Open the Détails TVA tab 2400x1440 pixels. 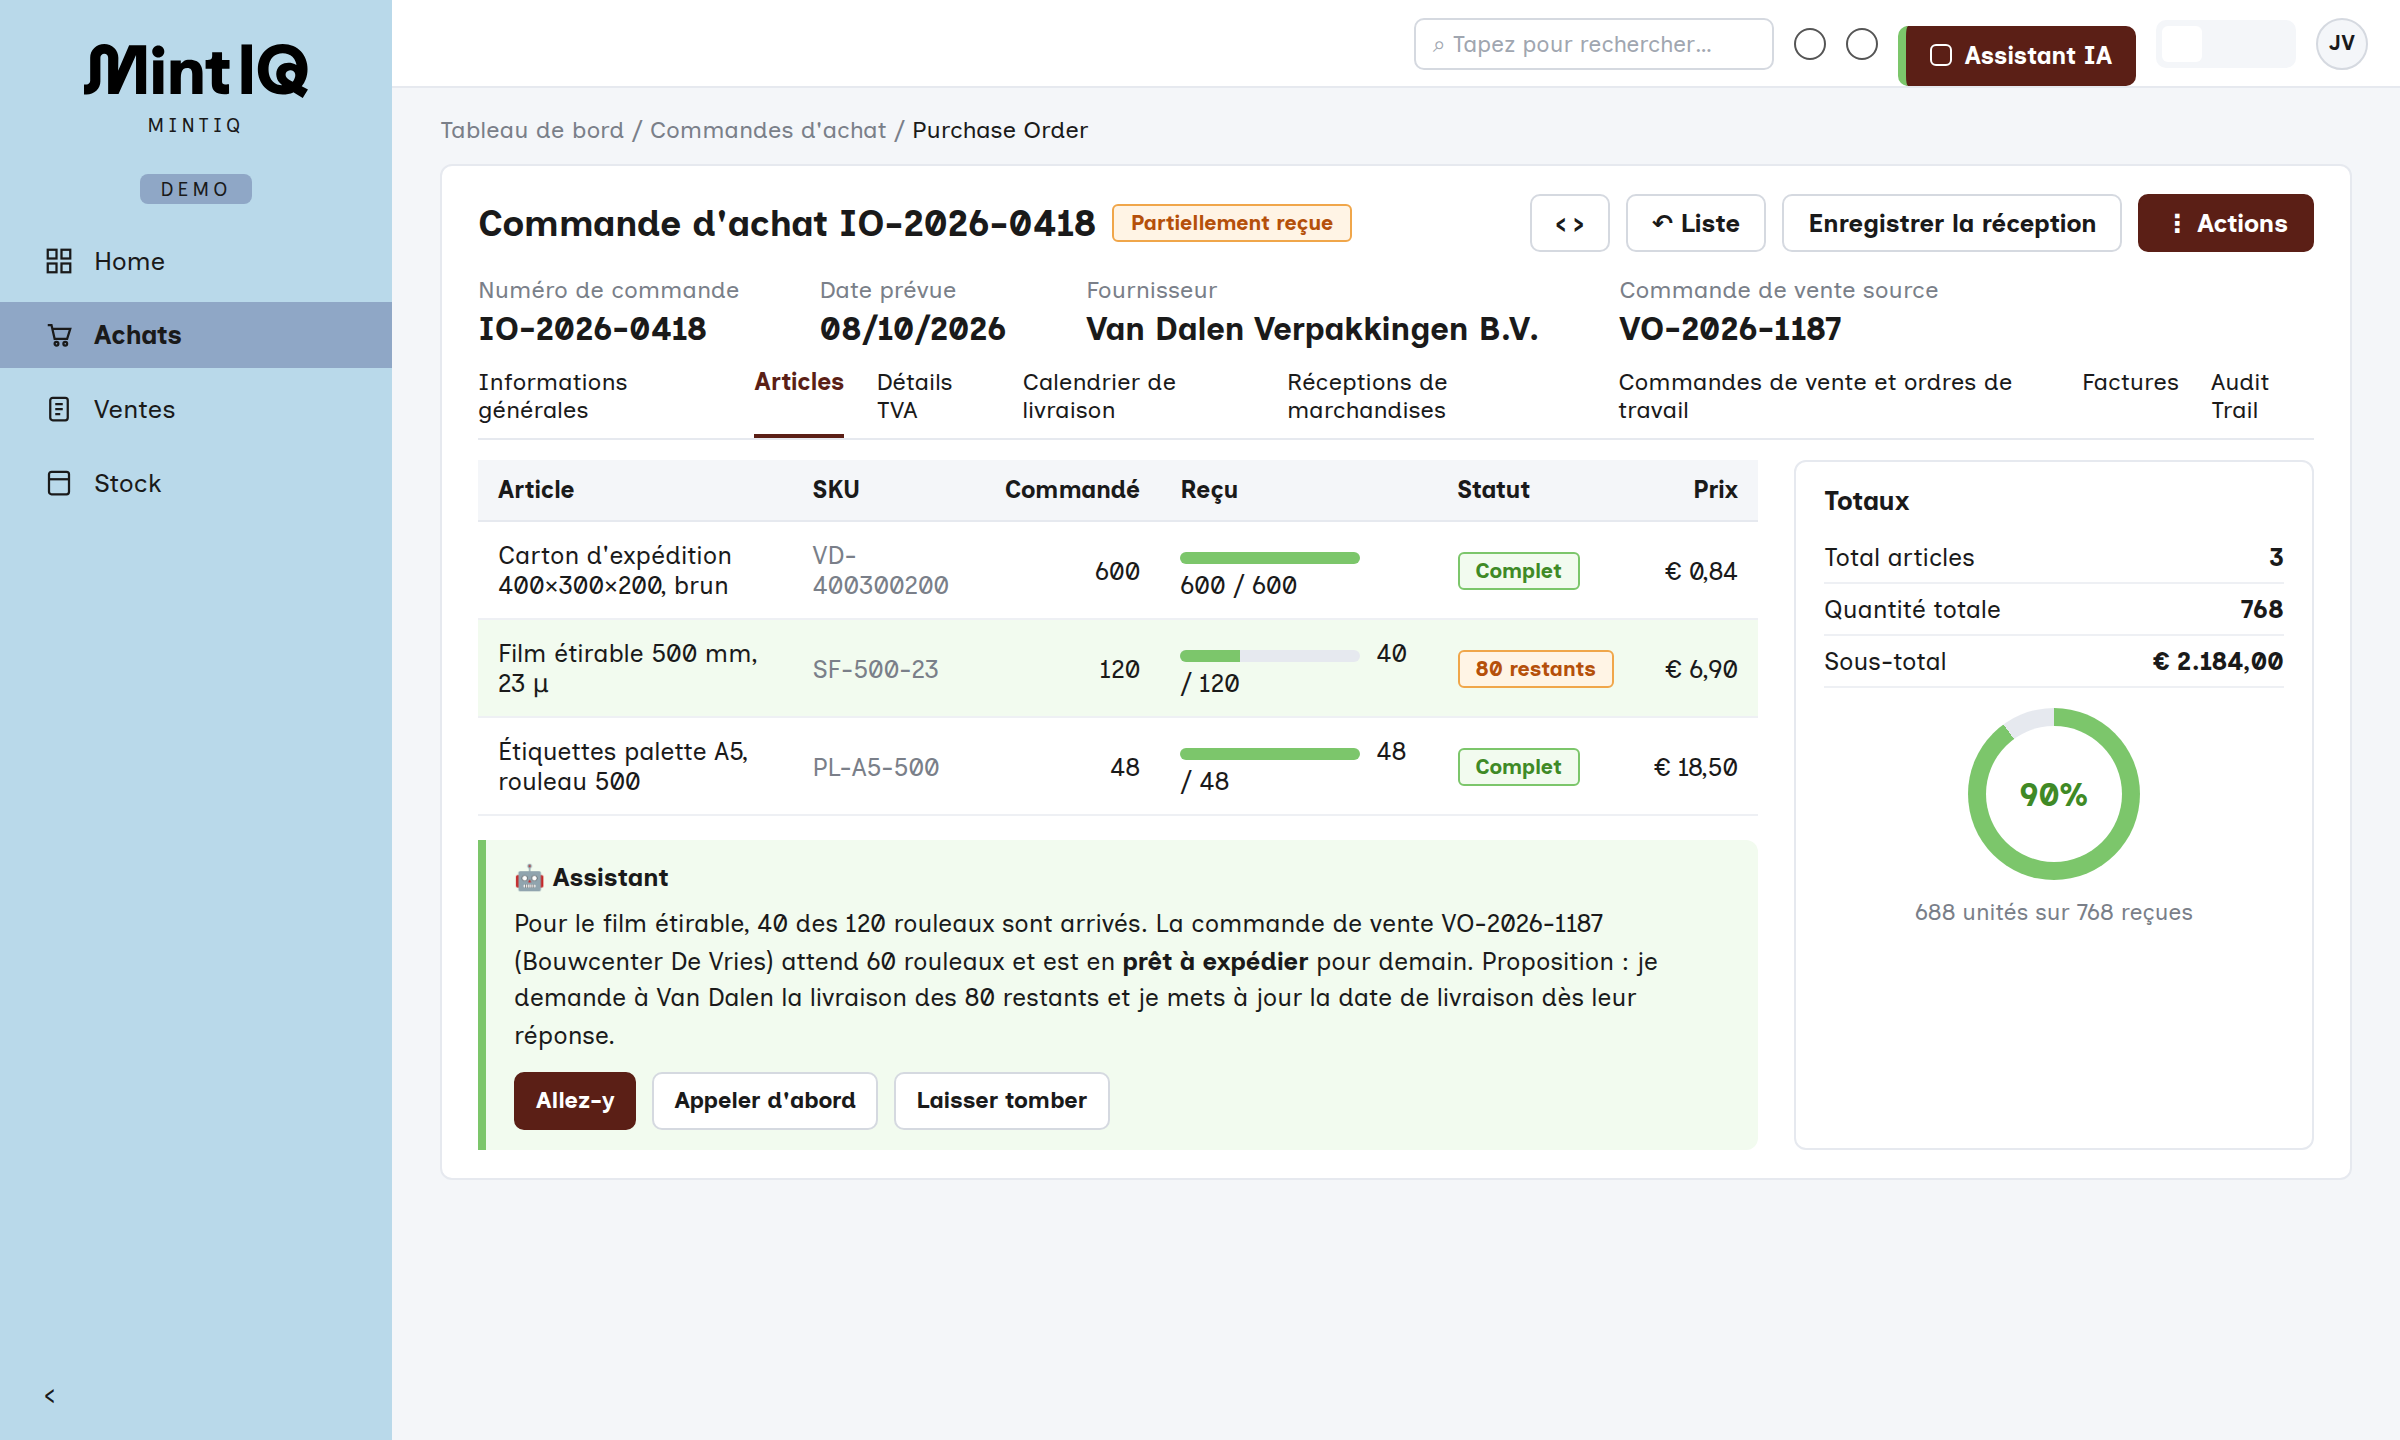click(933, 396)
